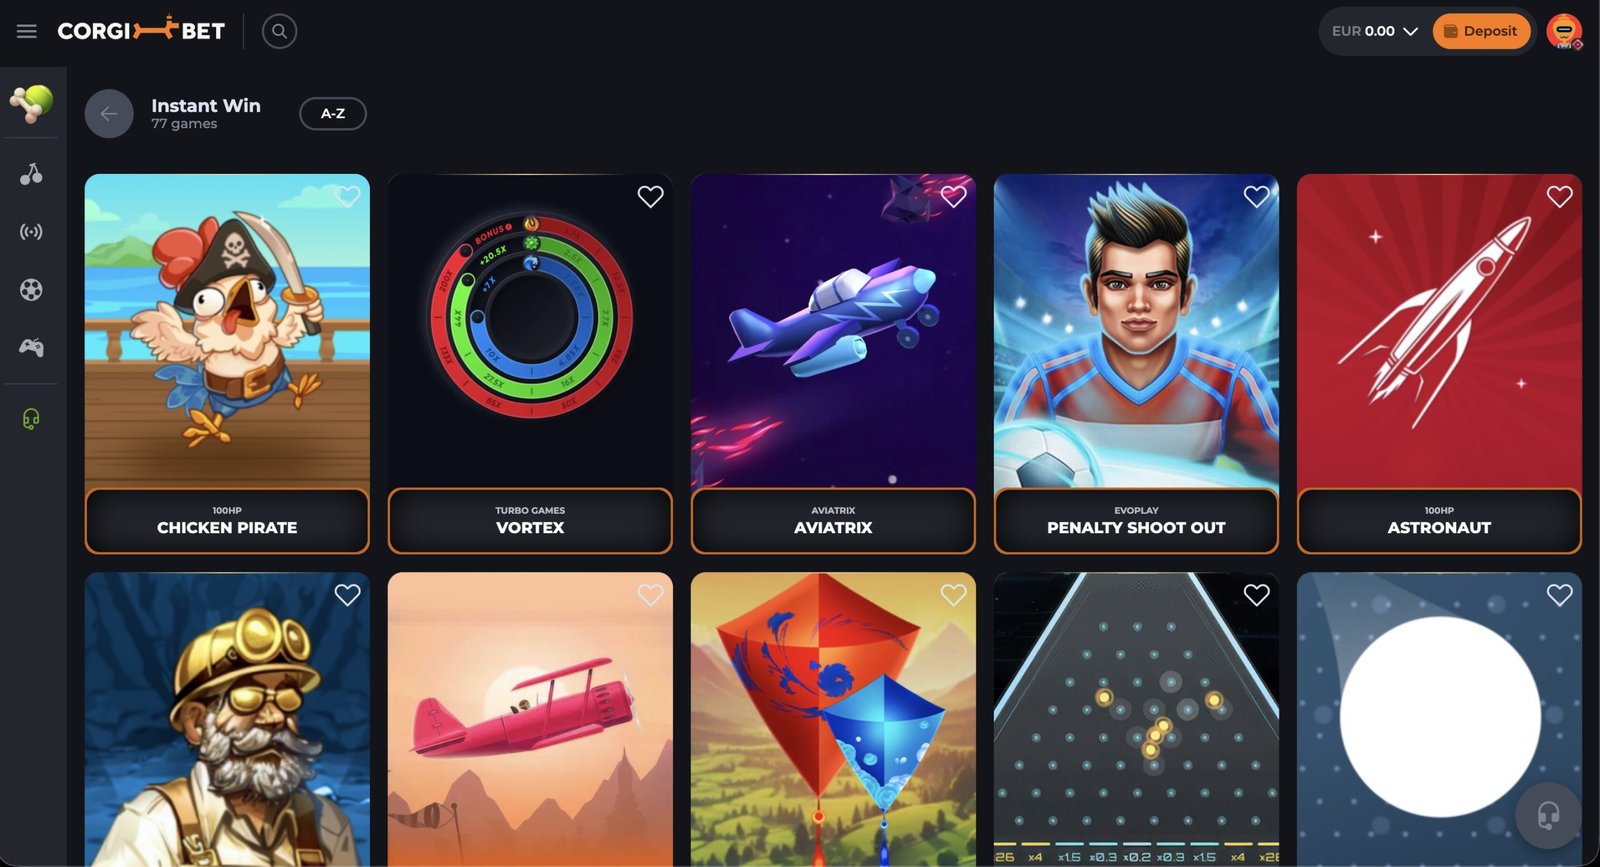Open the hamburger menu

27,31
